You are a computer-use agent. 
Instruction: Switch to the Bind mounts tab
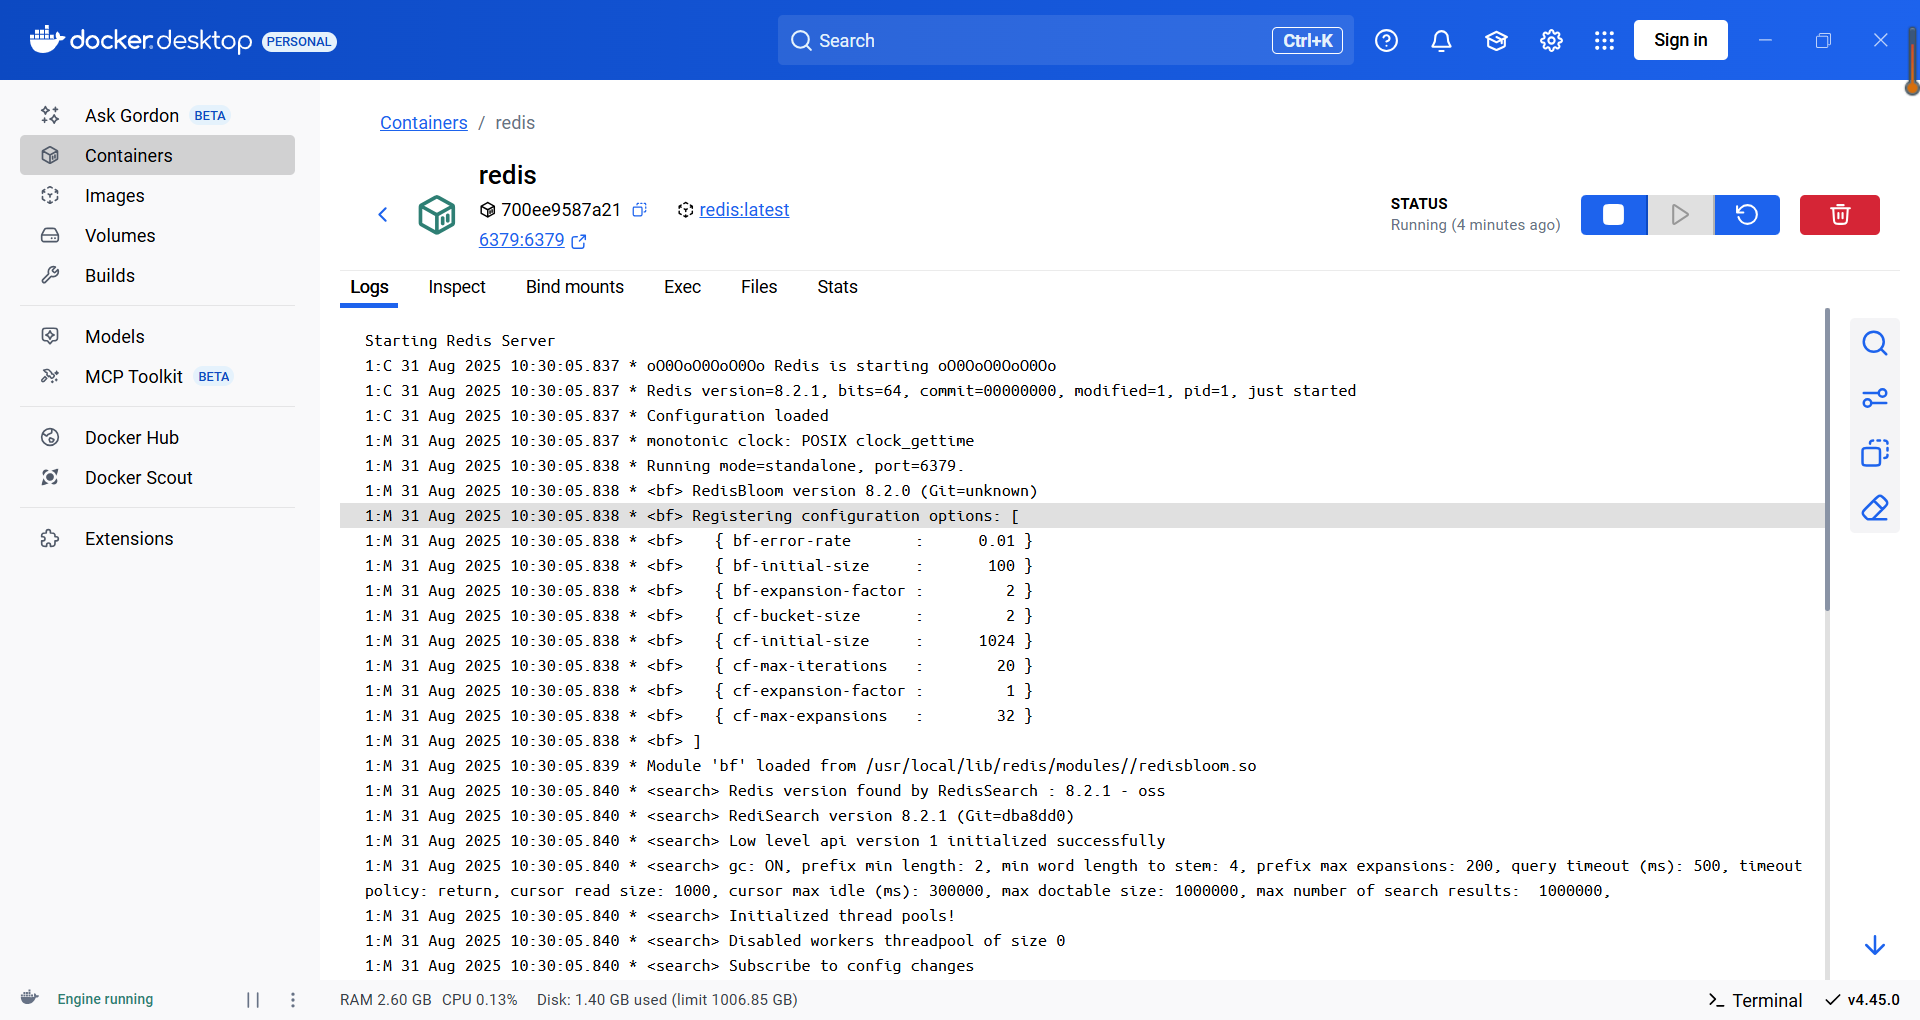click(x=575, y=287)
